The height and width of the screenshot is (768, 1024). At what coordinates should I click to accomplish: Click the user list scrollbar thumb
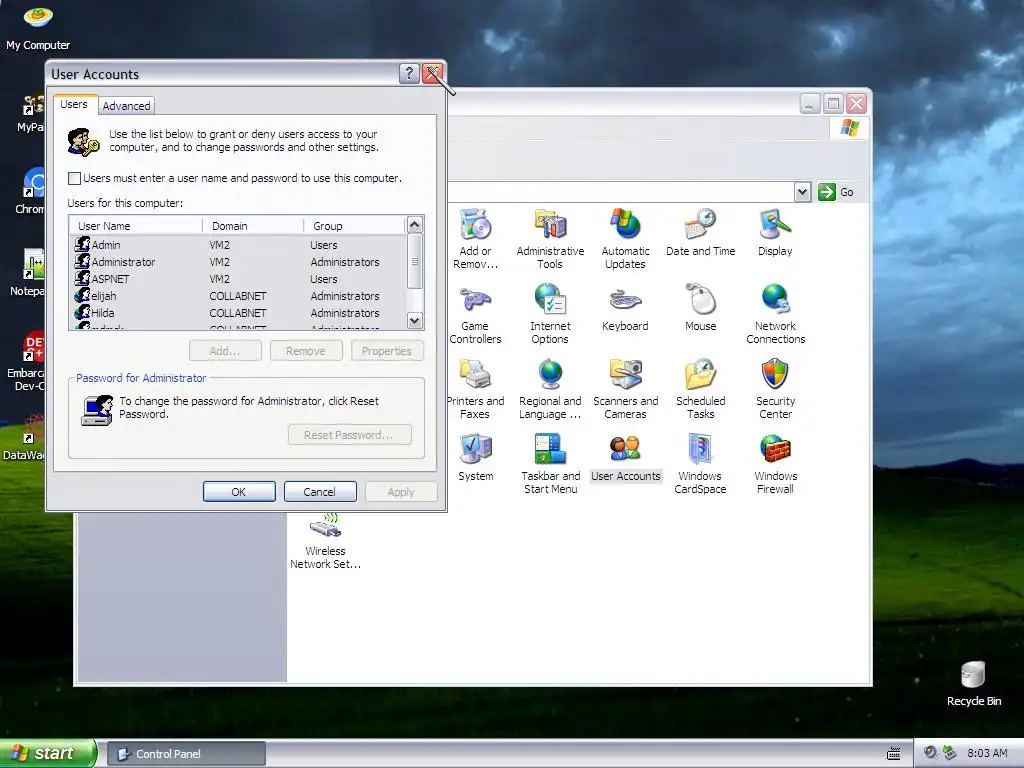point(415,261)
